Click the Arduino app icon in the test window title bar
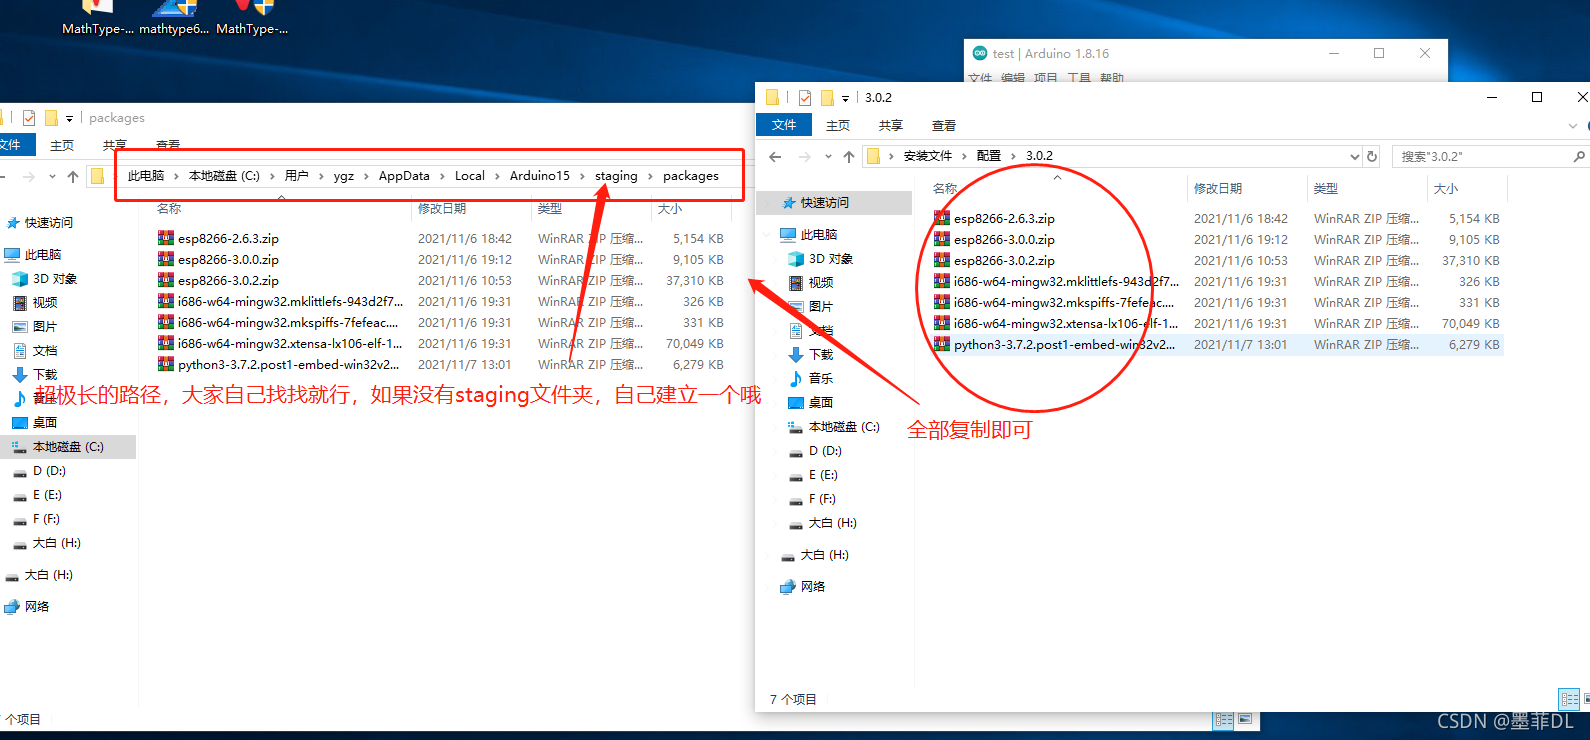The image size is (1590, 740). 980,54
